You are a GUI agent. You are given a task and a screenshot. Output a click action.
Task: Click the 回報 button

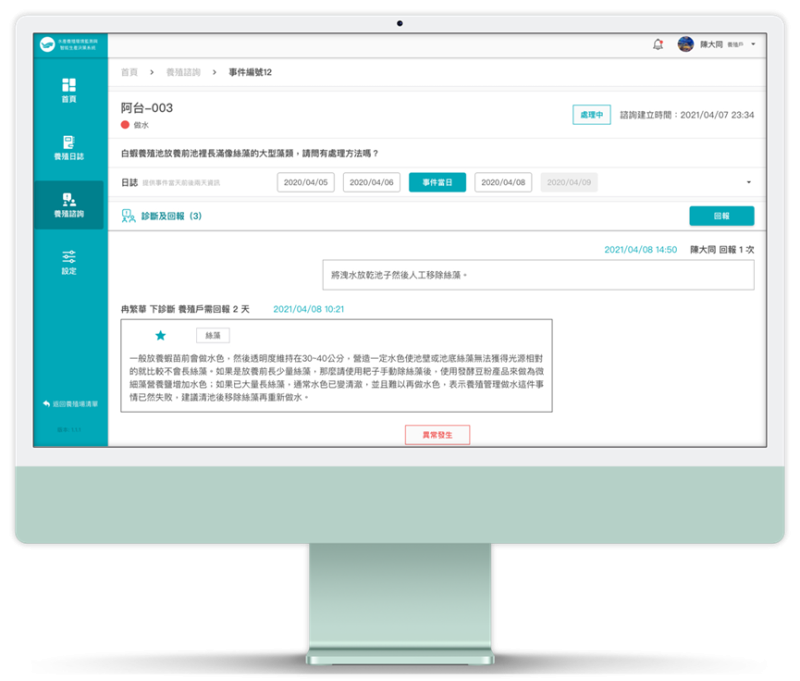tap(721, 215)
